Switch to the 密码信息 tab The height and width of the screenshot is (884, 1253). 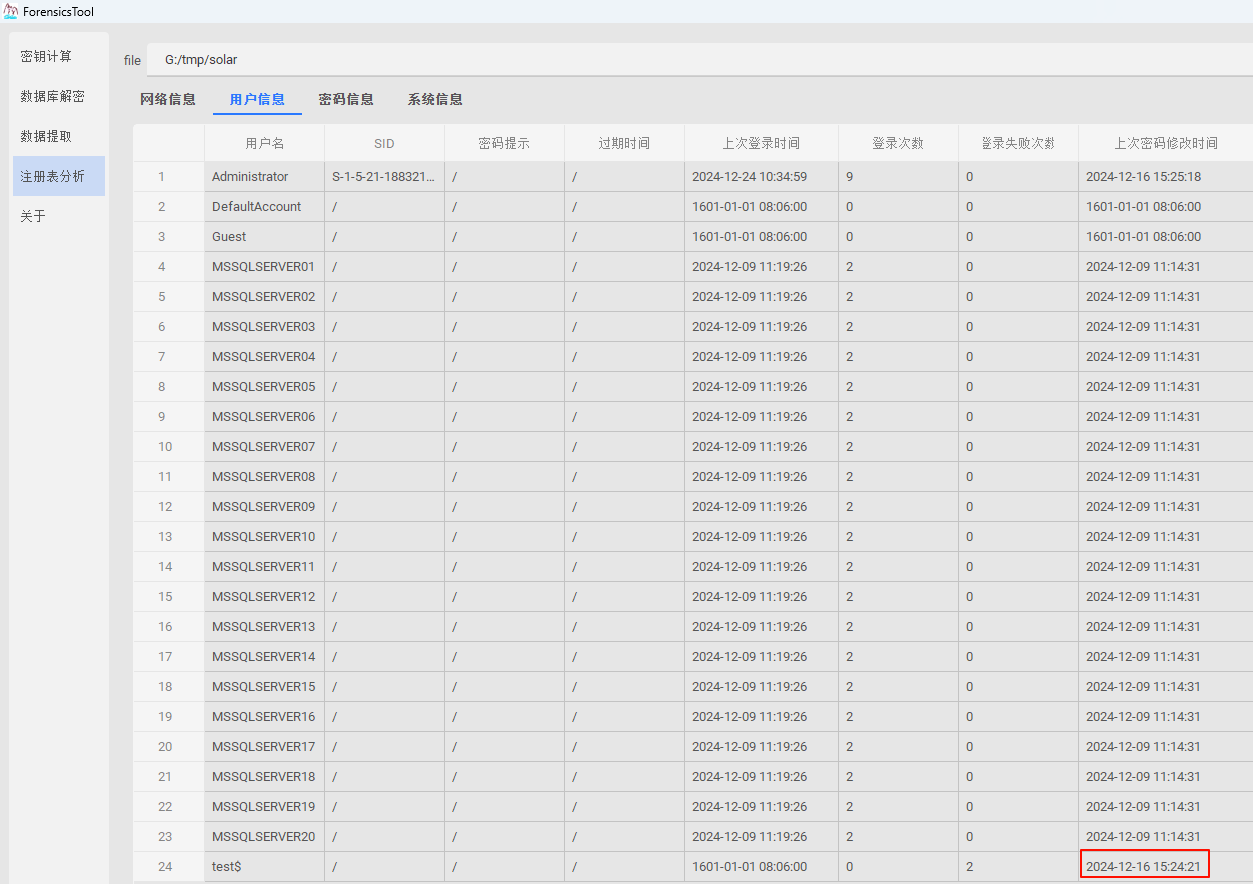click(346, 99)
